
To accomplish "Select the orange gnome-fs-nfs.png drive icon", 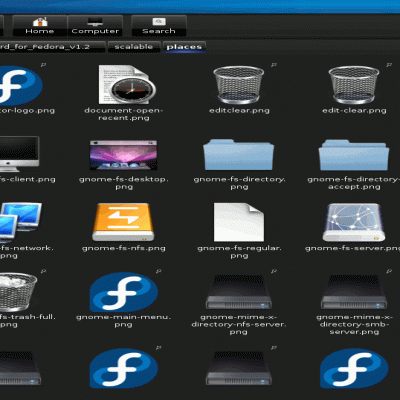I will pos(123,222).
